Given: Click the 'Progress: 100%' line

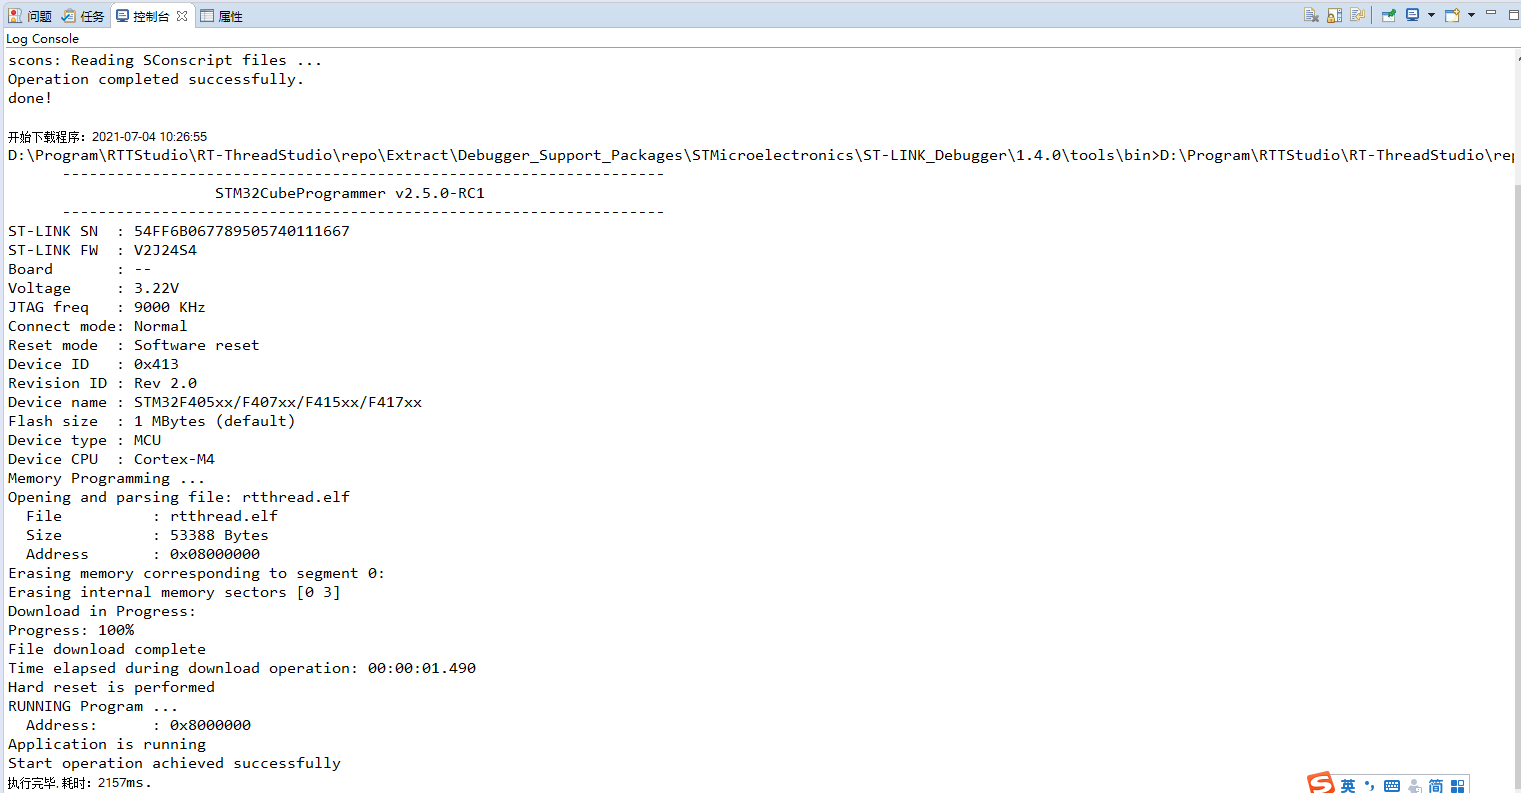Looking at the screenshot, I should point(71,630).
